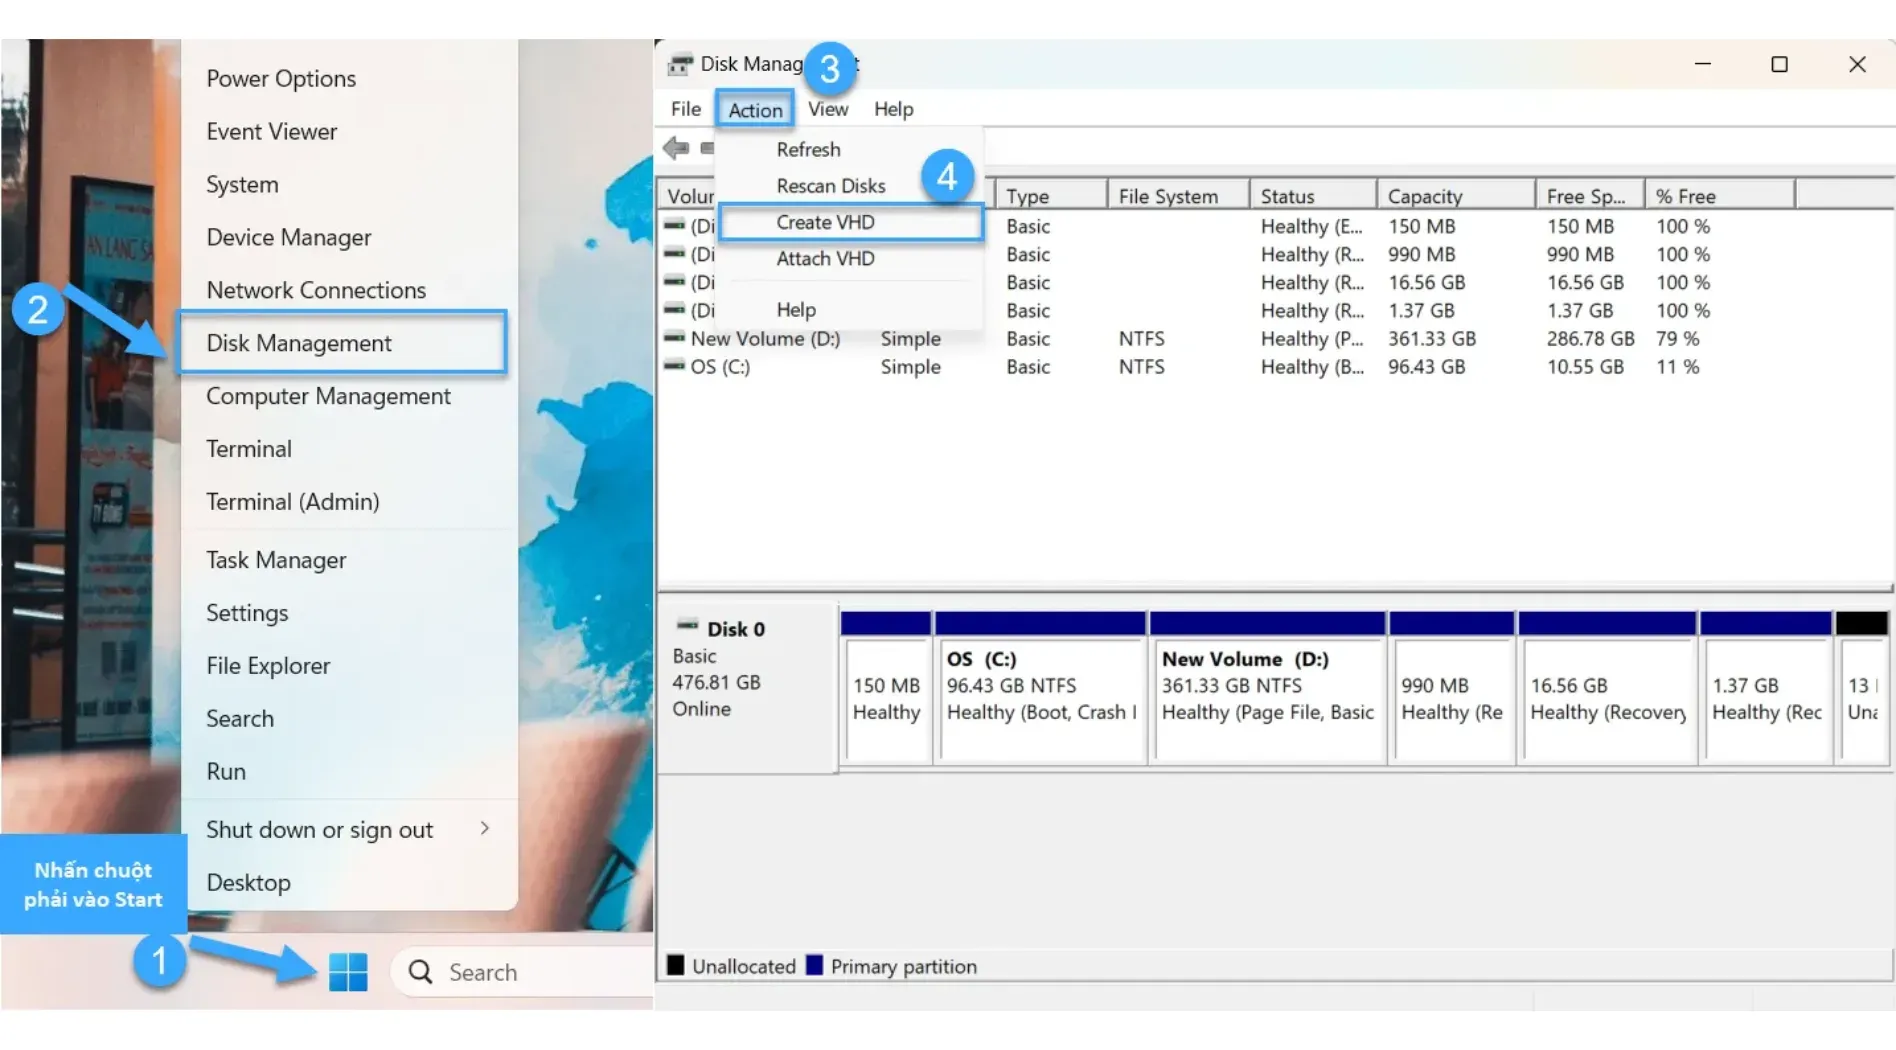Click the back arrow toolbar icon
Screen dimensions: 1896x1050
676,148
